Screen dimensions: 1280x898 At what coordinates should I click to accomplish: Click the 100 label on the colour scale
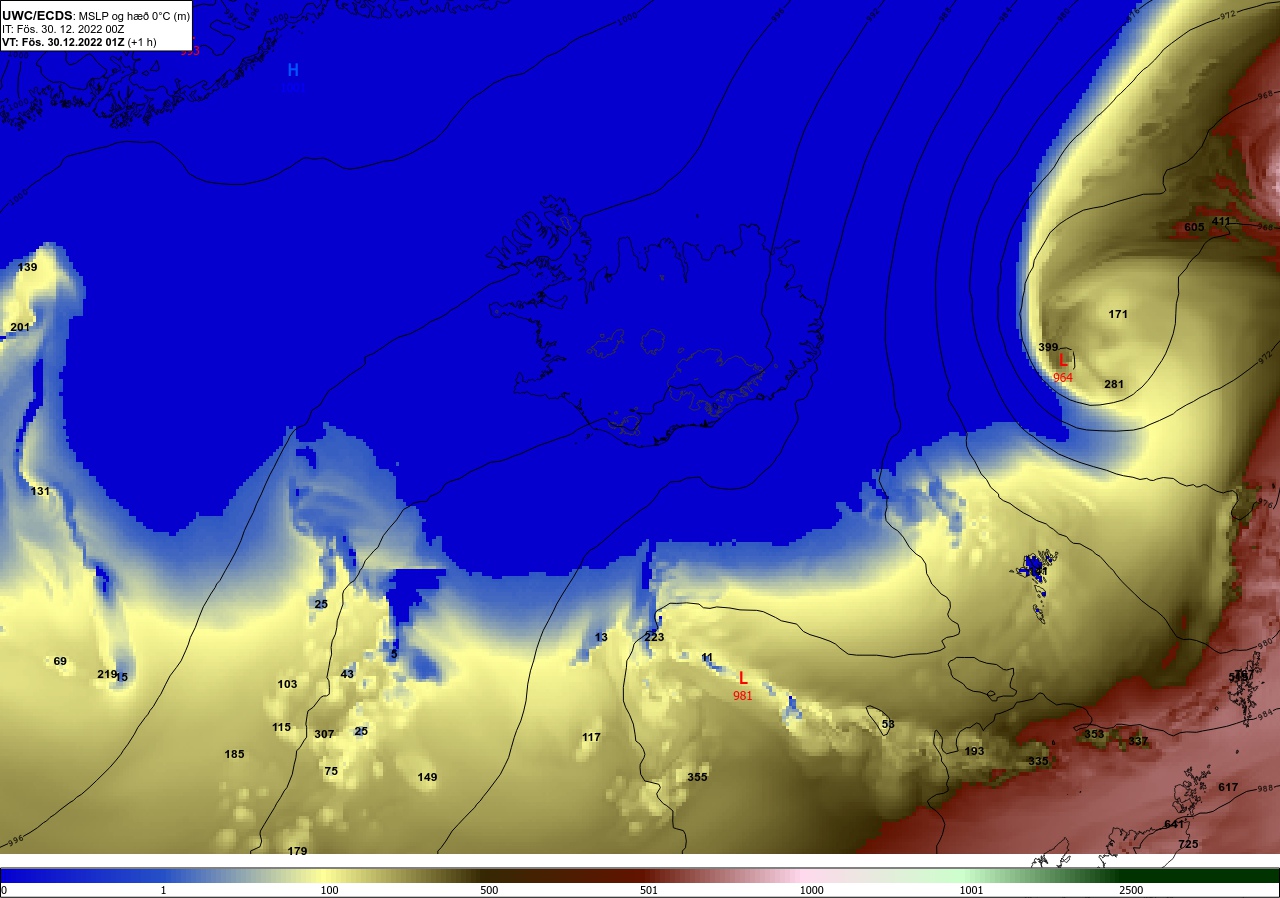click(329, 890)
